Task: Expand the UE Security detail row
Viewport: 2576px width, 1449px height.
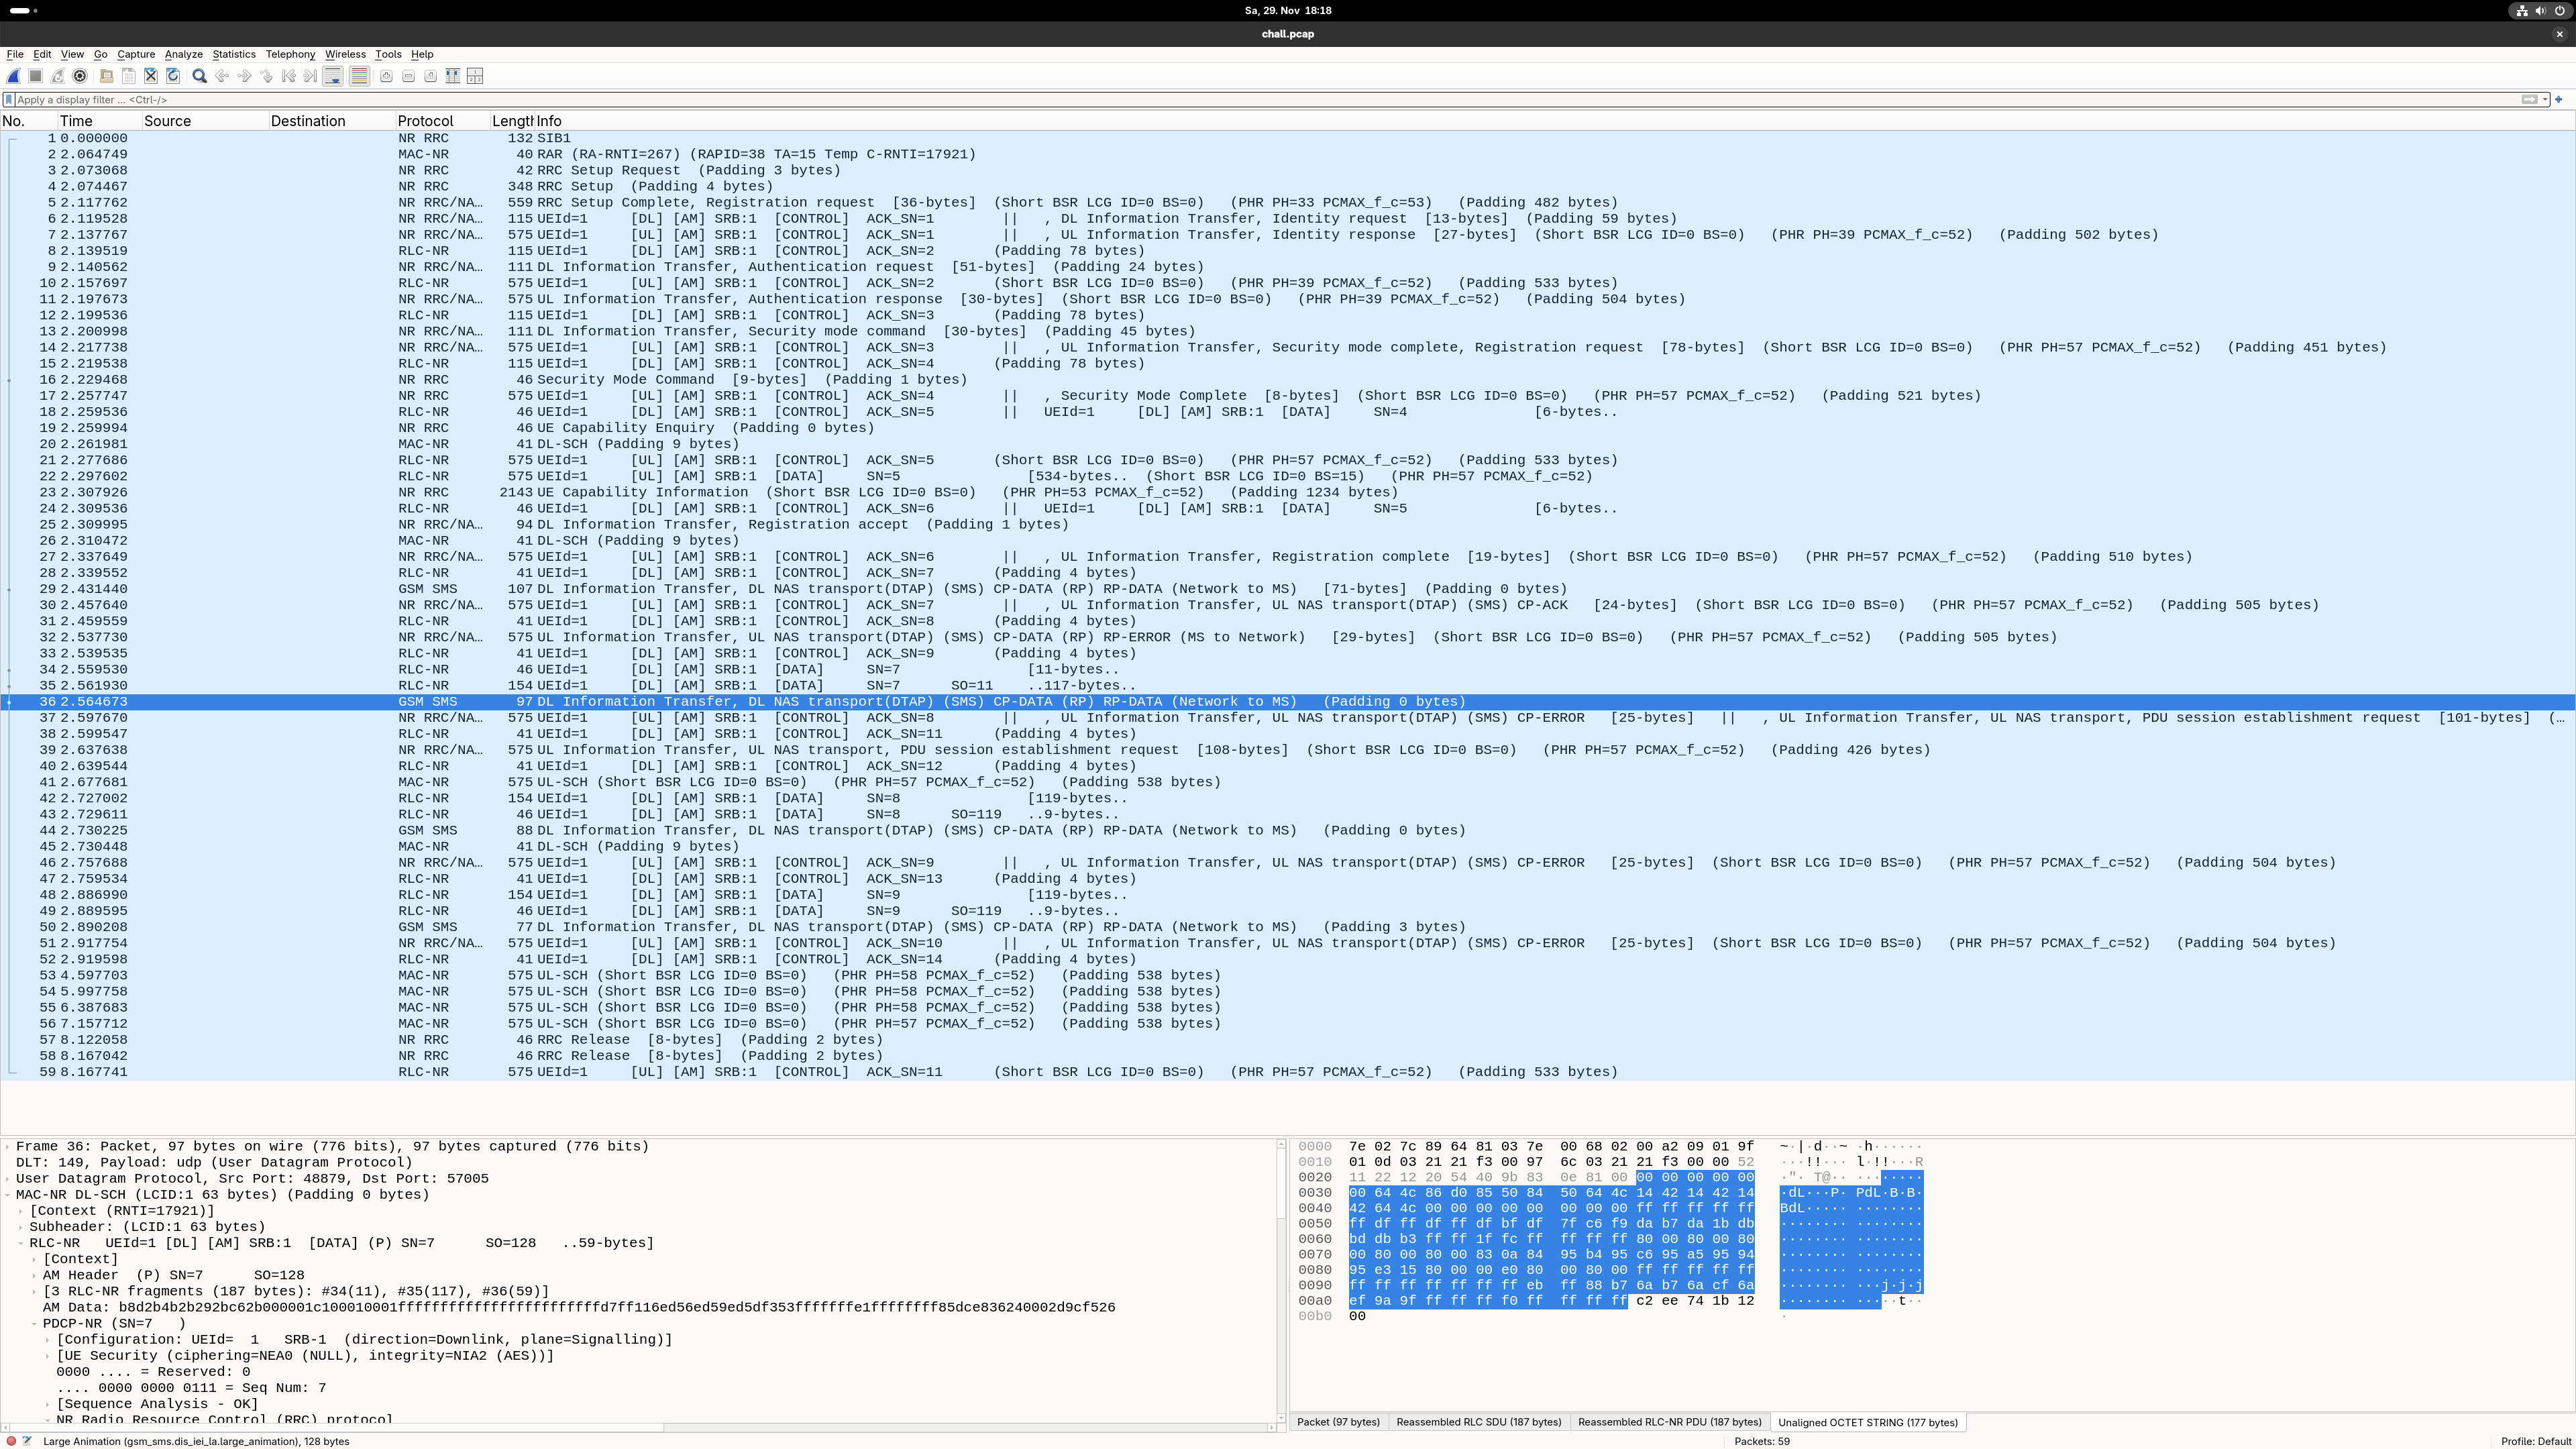Action: (x=47, y=1356)
